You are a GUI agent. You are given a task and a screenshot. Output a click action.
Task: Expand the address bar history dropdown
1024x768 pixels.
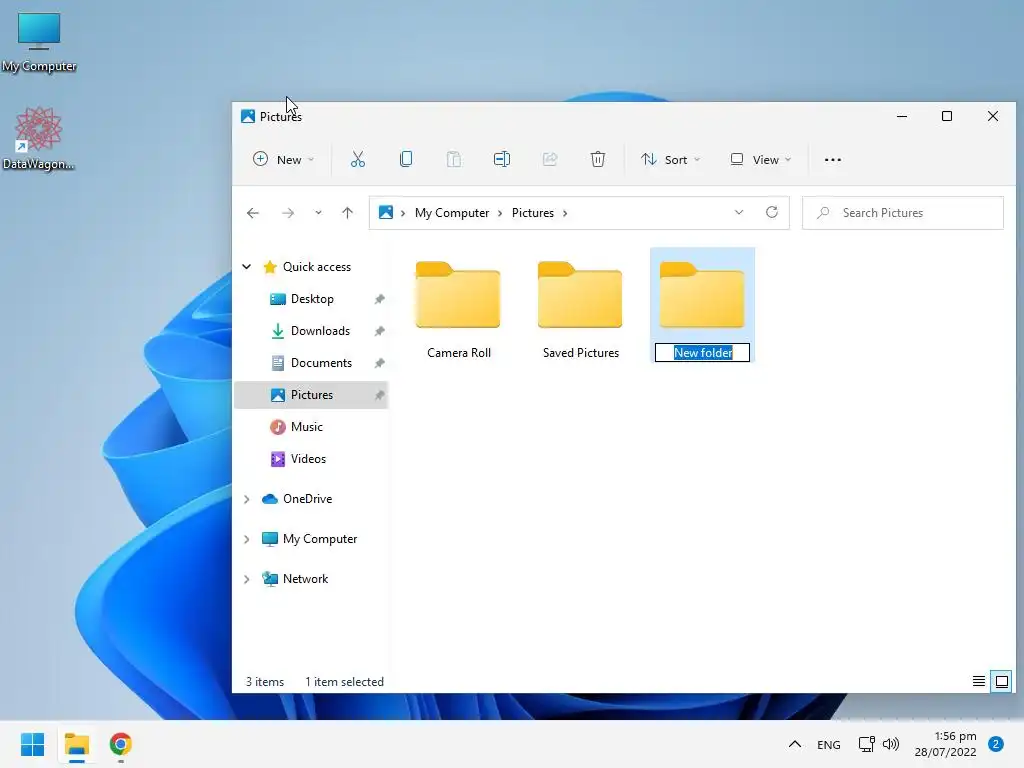click(739, 213)
